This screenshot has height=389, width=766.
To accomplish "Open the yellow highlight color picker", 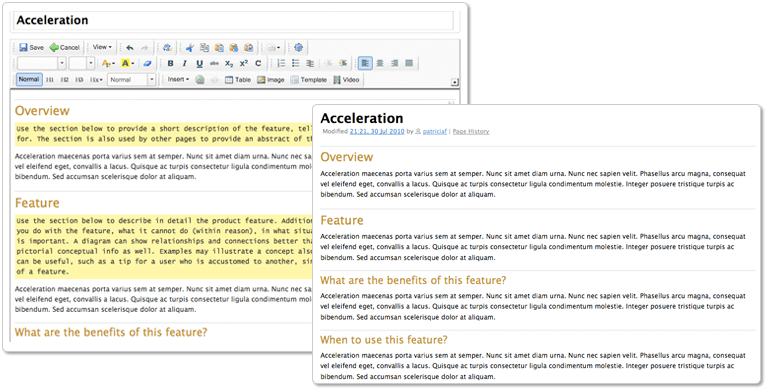I will coord(128,63).
